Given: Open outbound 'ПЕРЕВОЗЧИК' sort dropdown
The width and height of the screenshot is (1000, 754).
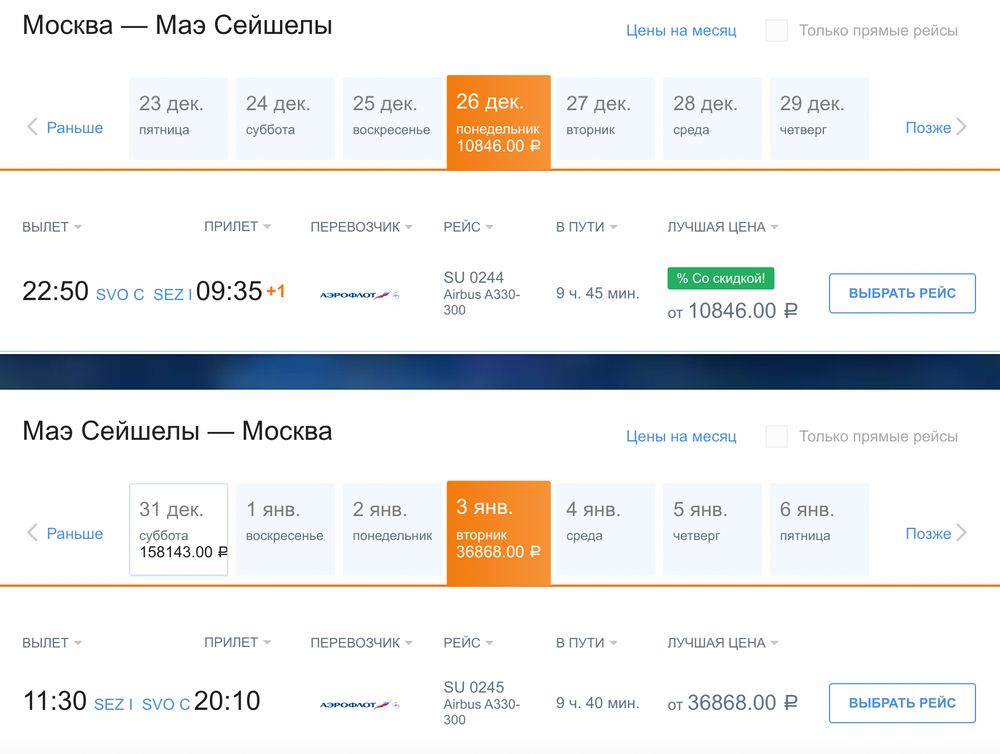Looking at the screenshot, I should (x=361, y=227).
